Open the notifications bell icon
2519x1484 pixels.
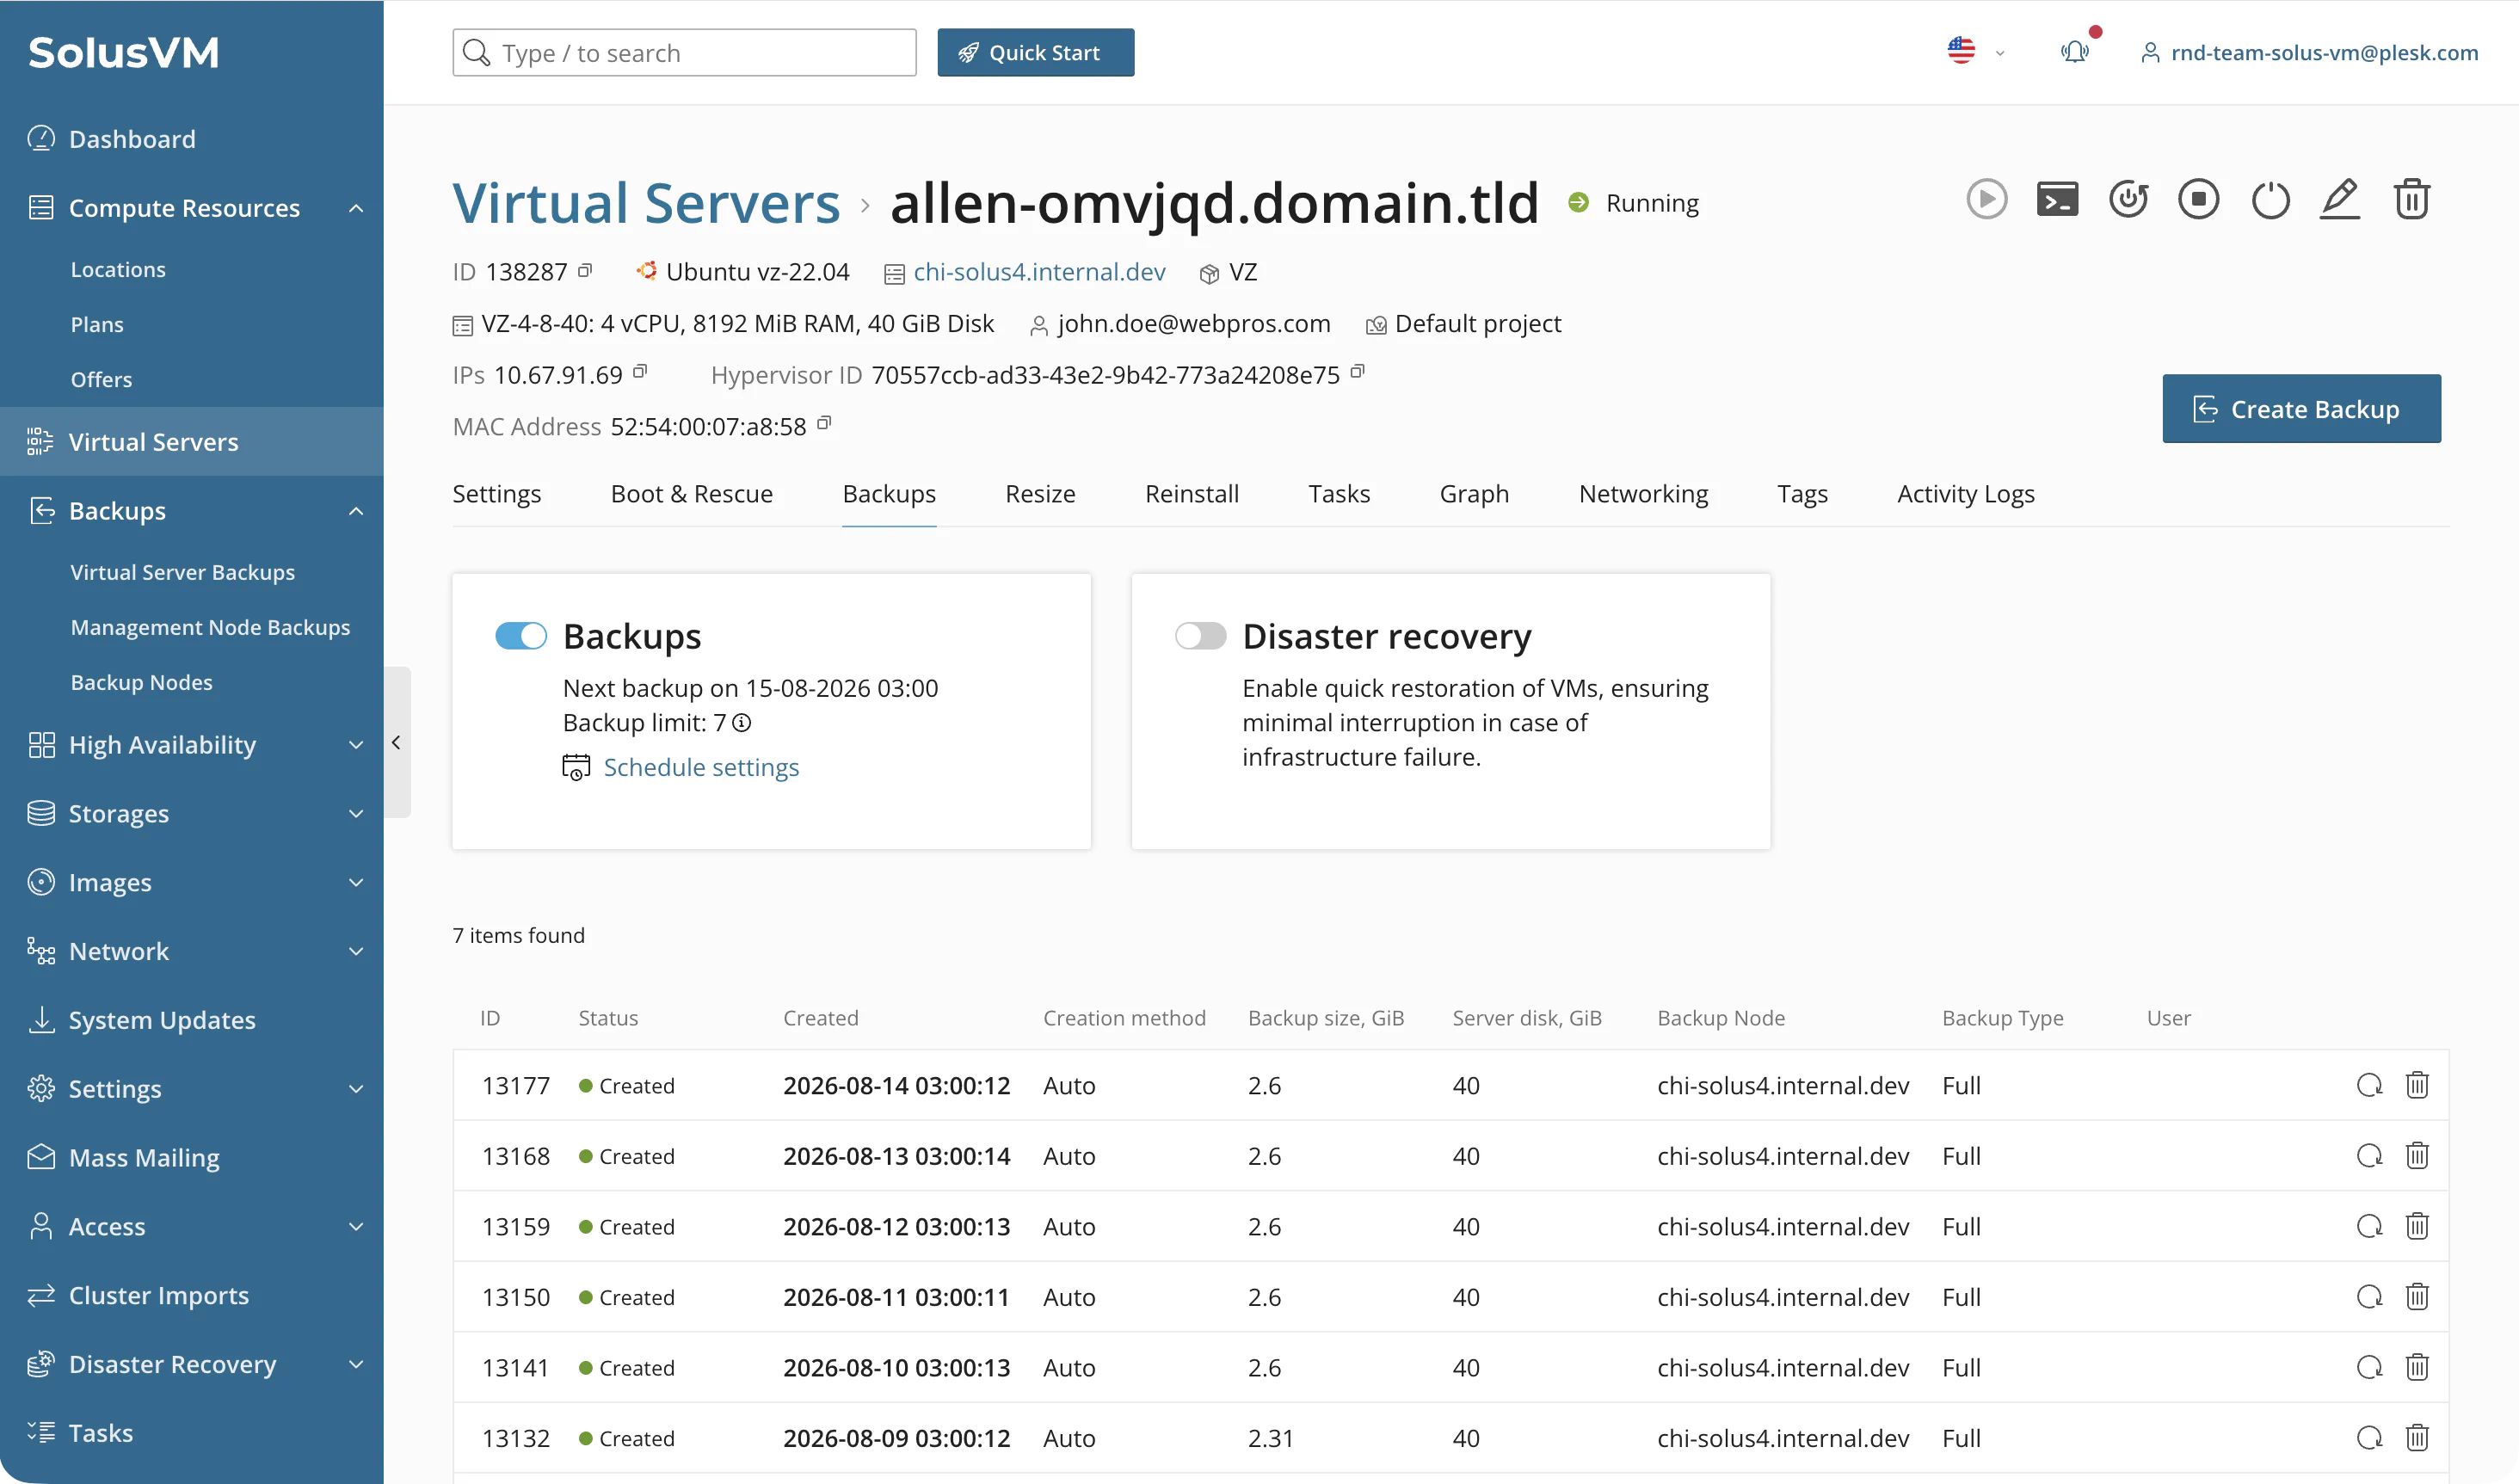(2075, 51)
